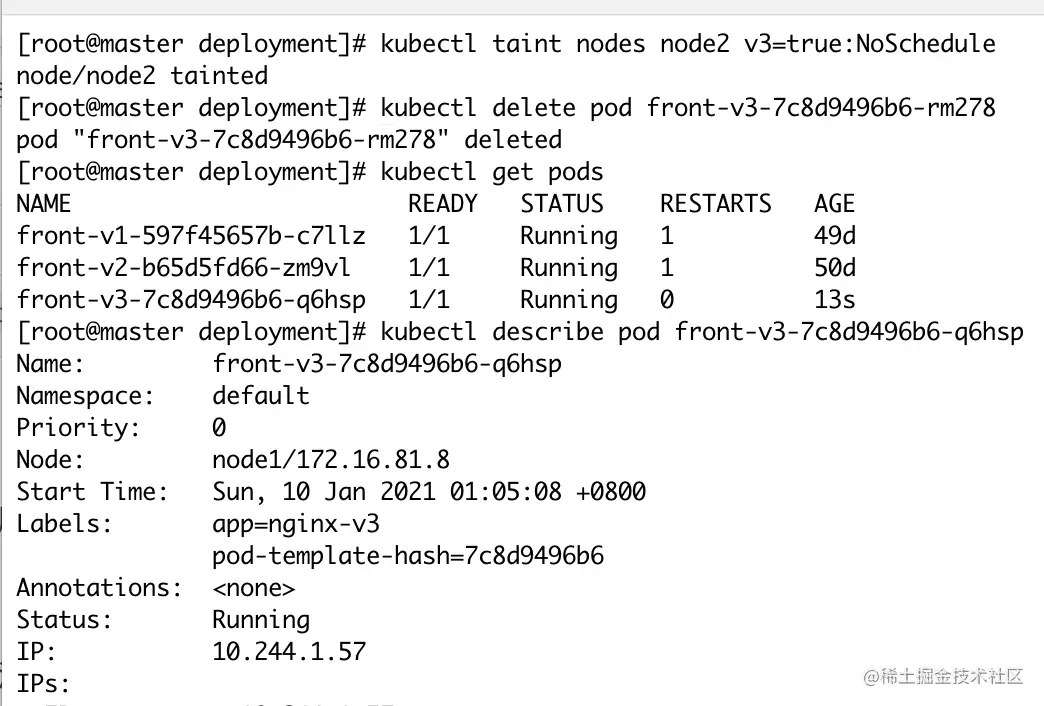Click the watermark text in the corner
The image size is (1044, 706).
click(944, 677)
